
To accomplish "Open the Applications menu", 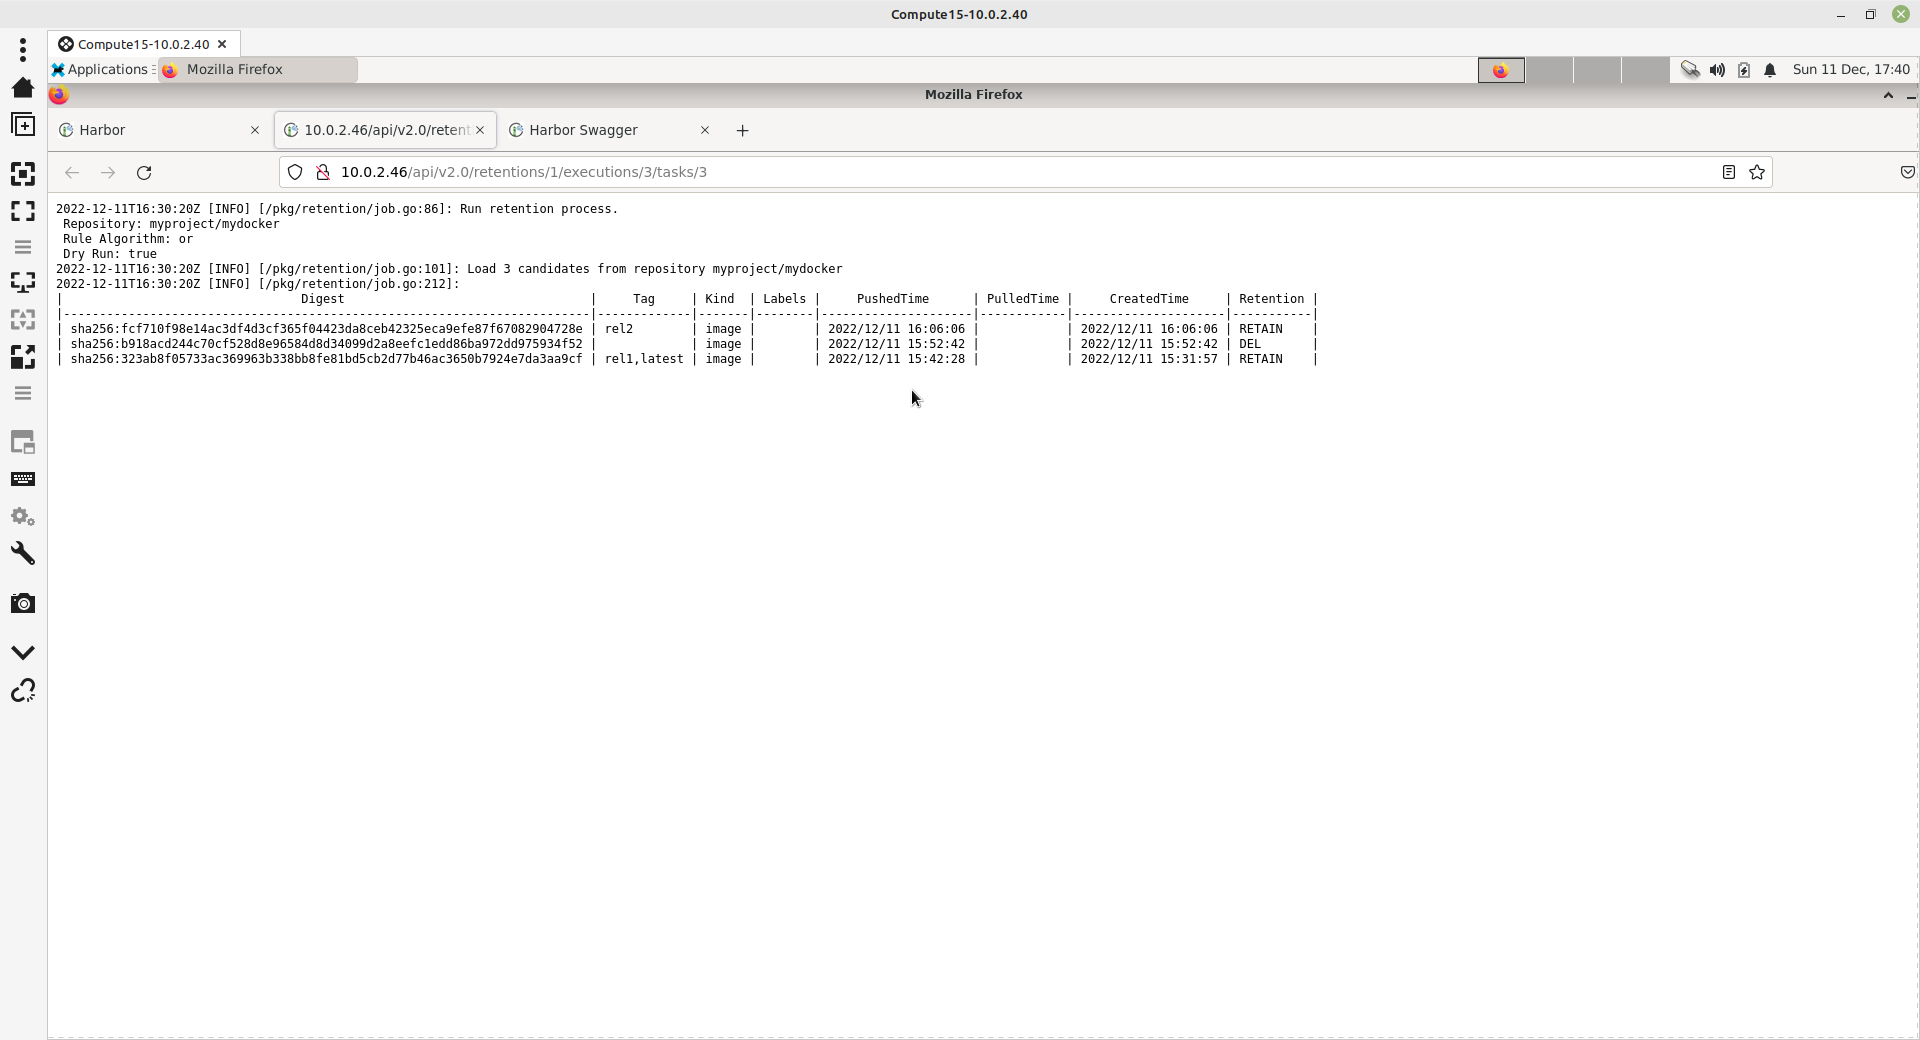I will (103, 69).
